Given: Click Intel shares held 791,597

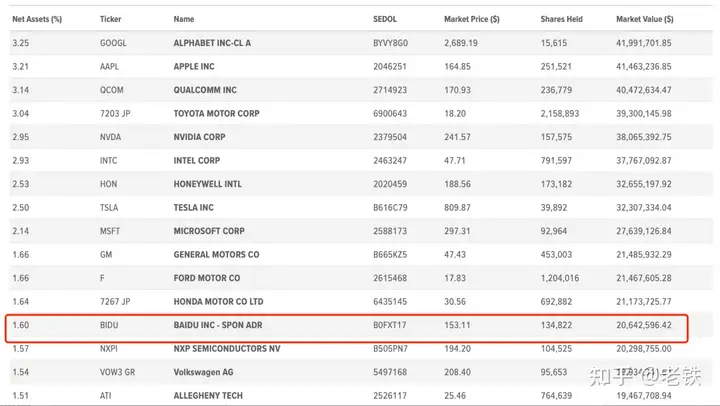Looking at the screenshot, I should click(x=556, y=161).
